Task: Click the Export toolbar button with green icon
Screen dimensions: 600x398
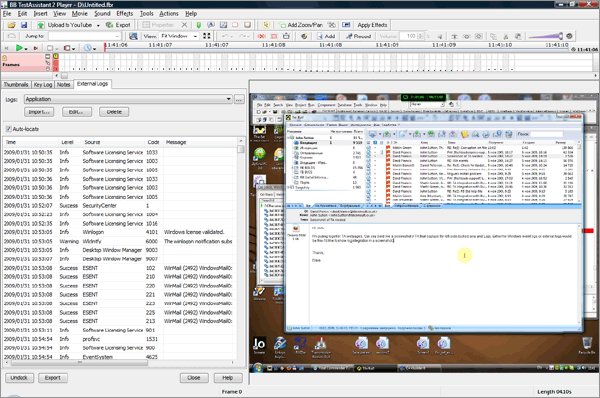Action: [118, 25]
